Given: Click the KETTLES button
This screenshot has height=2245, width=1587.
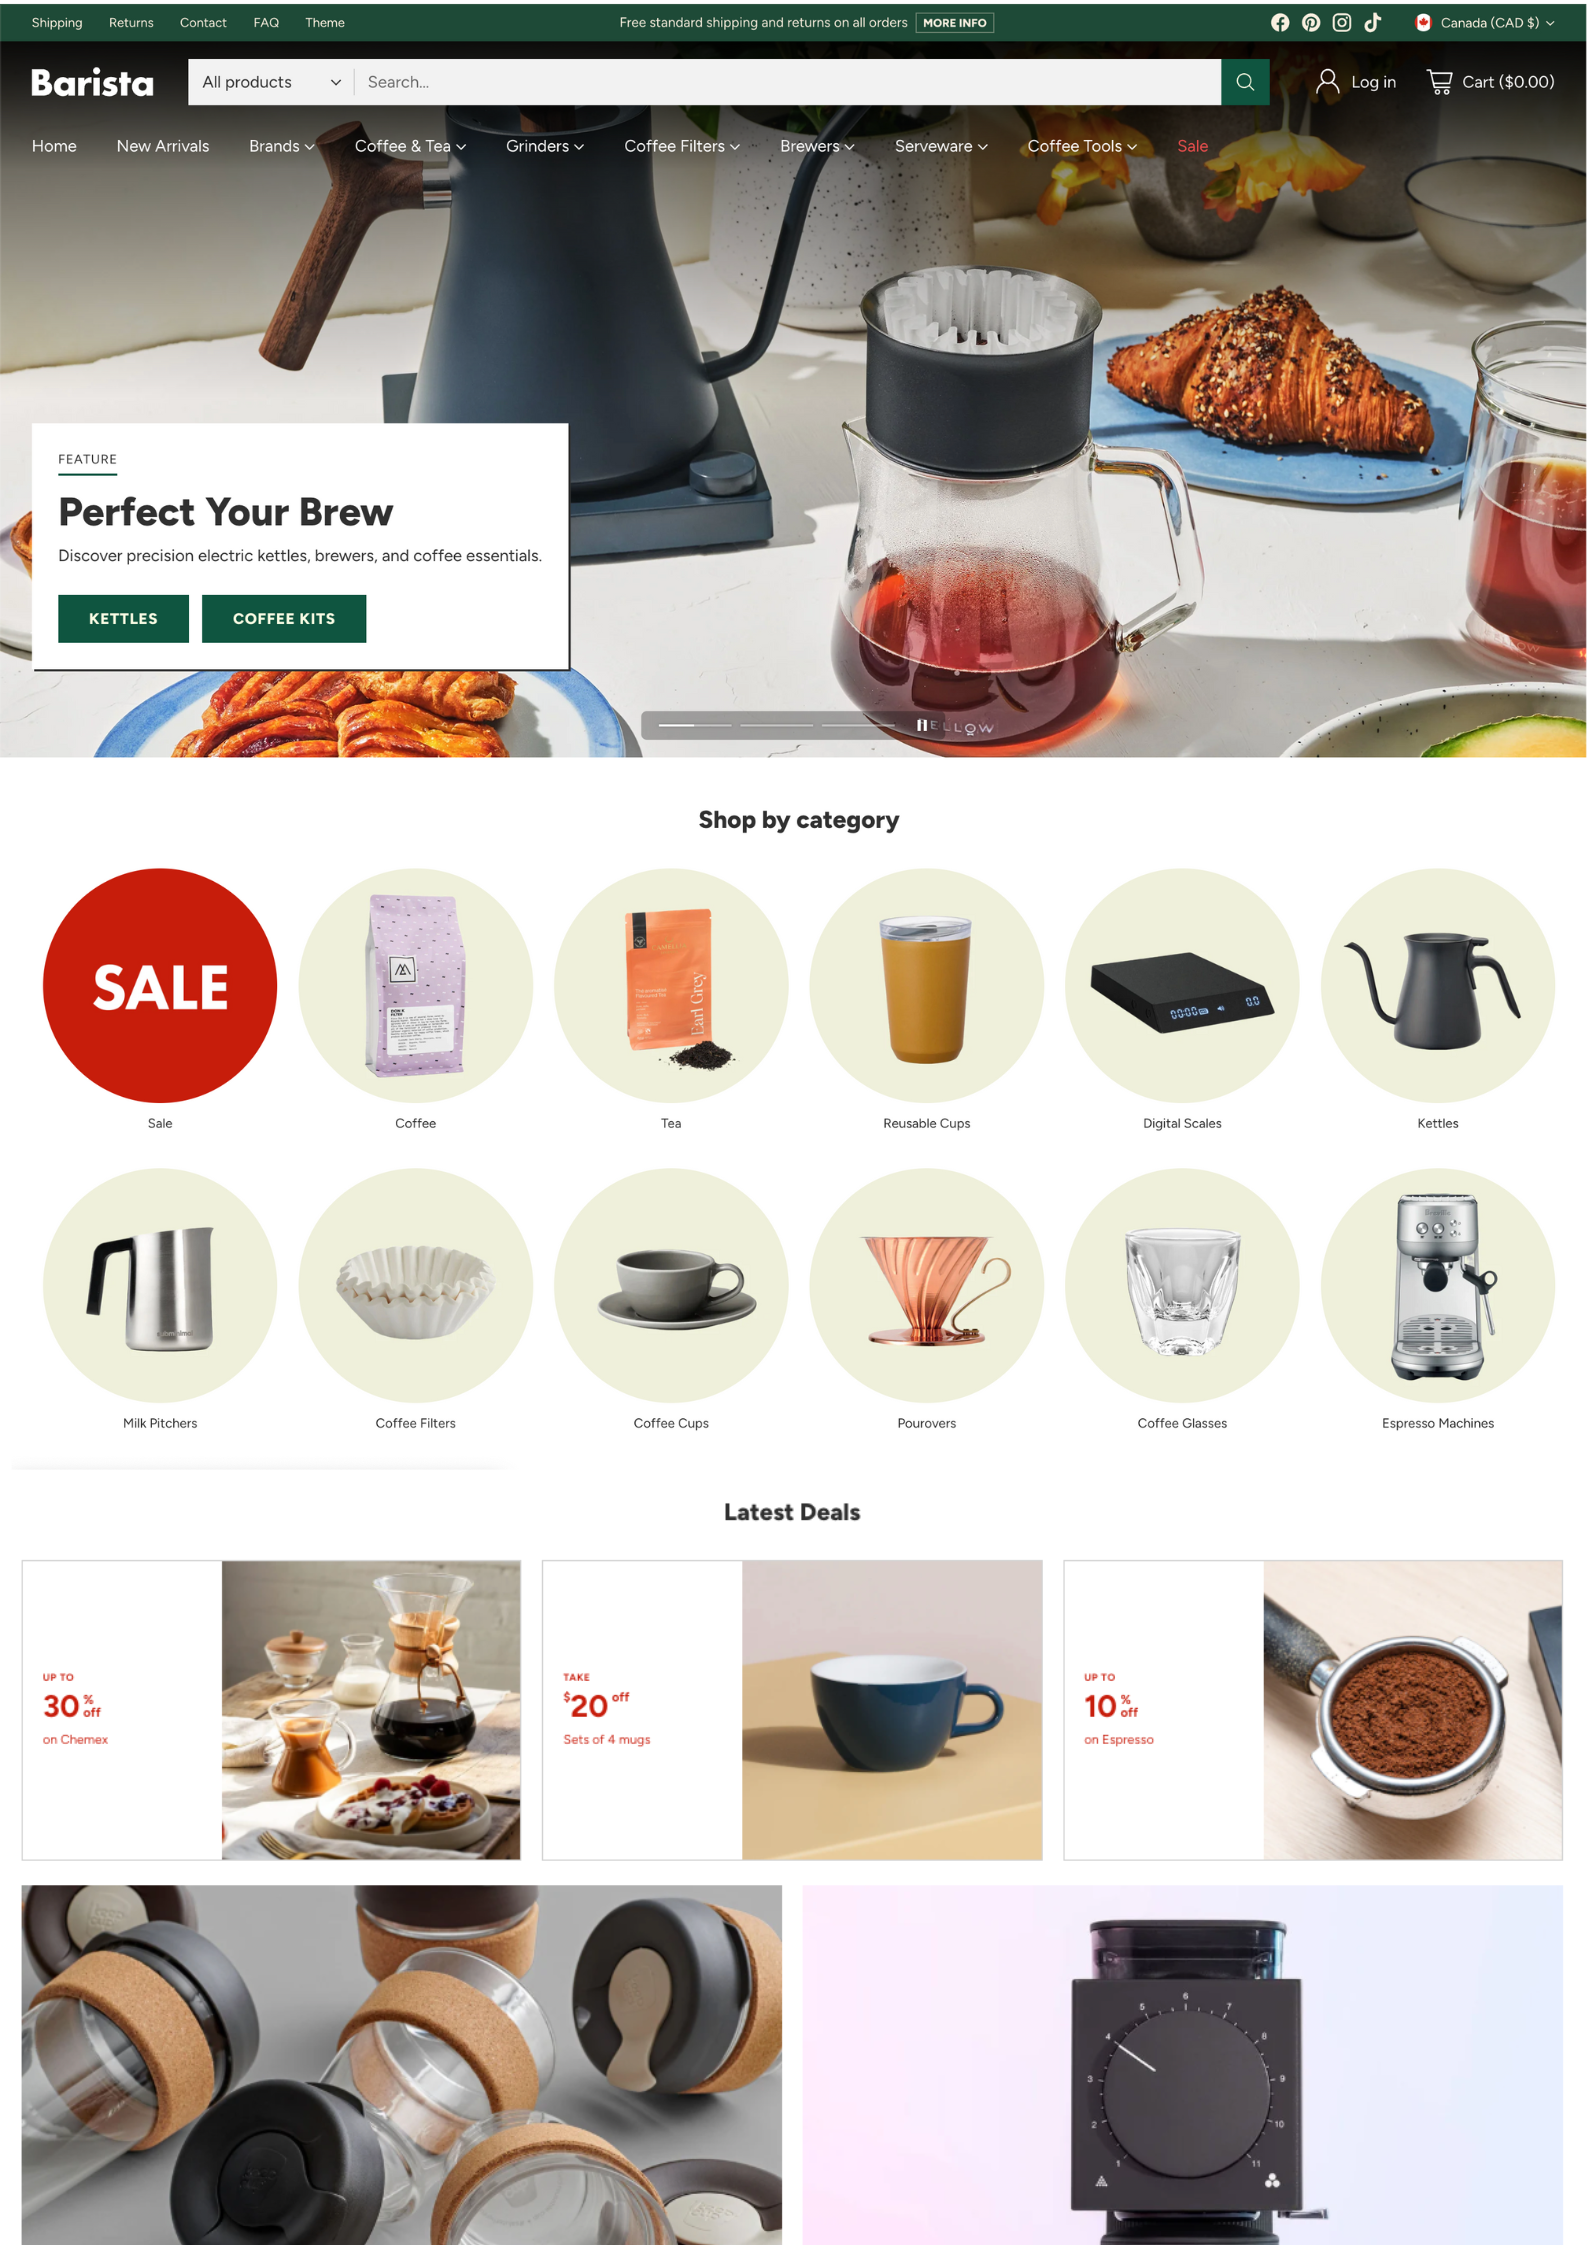Looking at the screenshot, I should (123, 618).
